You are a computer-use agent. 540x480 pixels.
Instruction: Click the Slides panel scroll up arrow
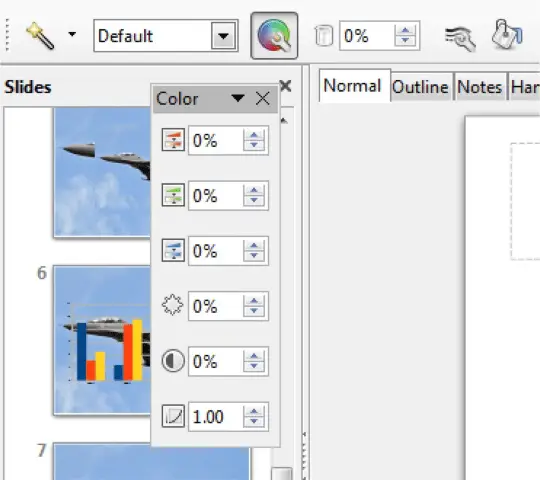pyautogui.click(x=284, y=121)
